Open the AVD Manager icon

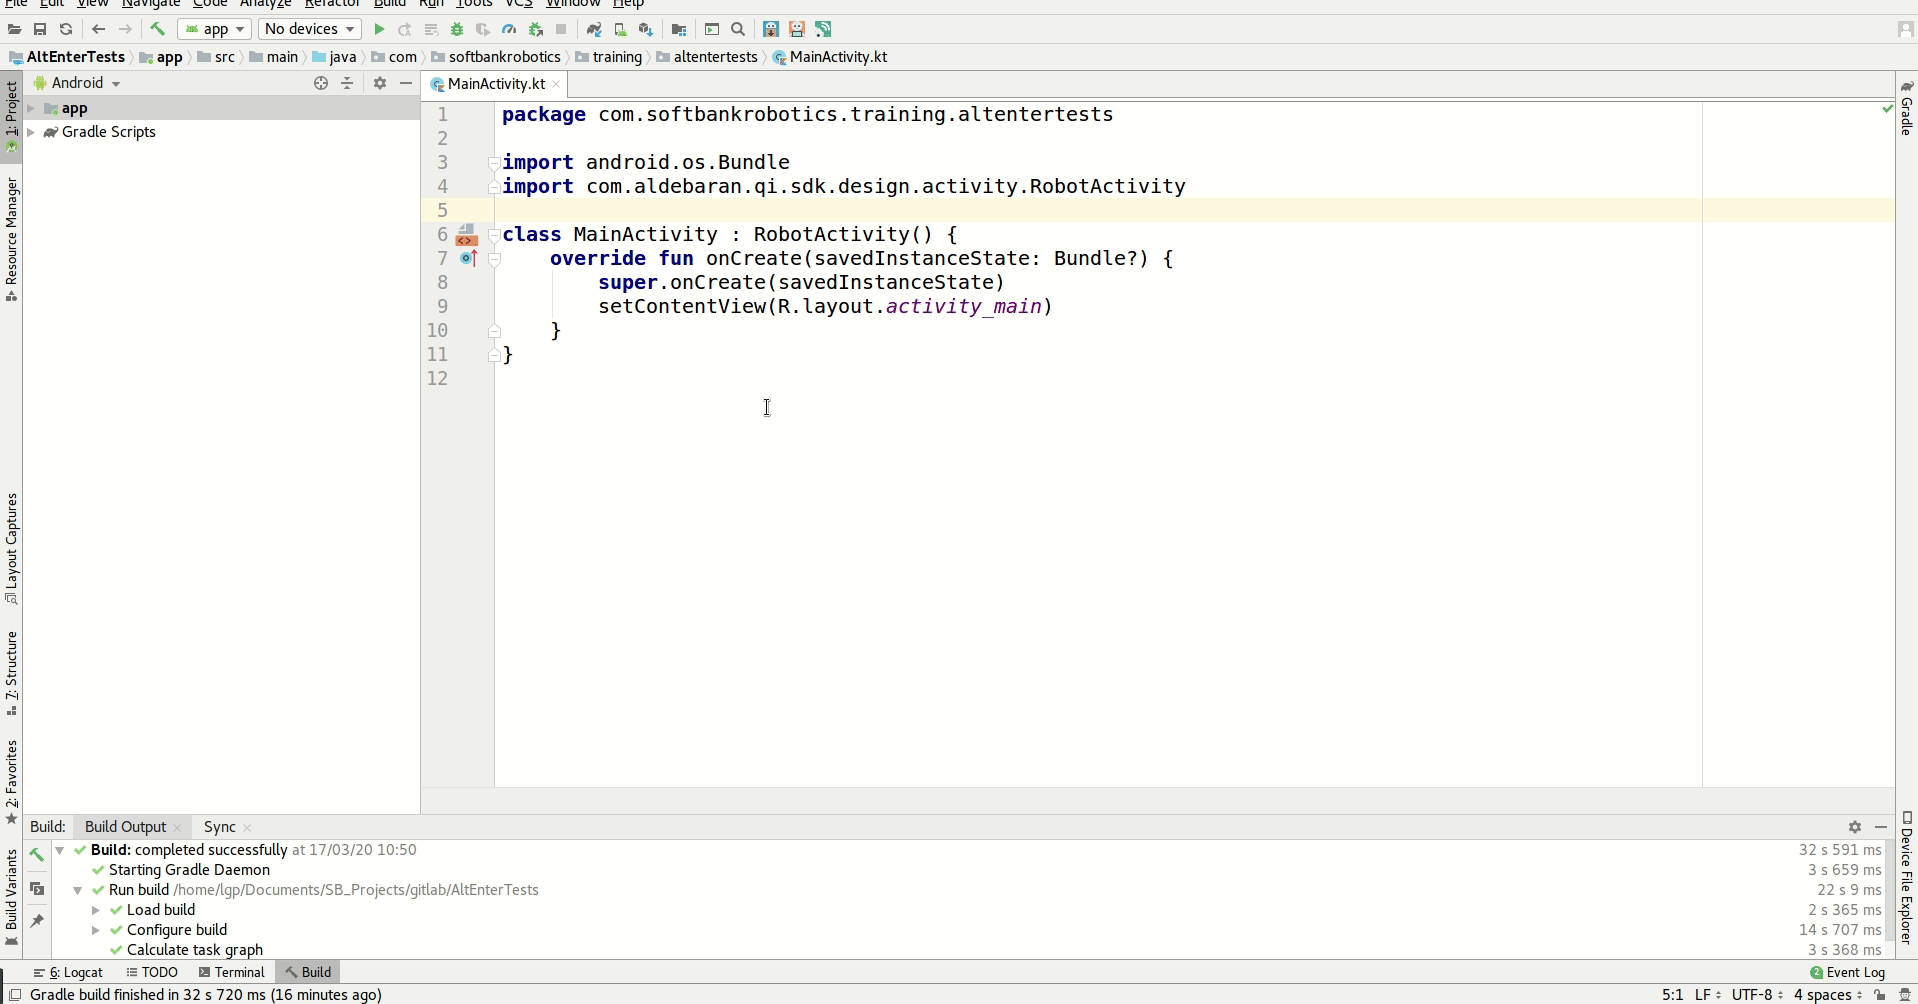click(620, 29)
